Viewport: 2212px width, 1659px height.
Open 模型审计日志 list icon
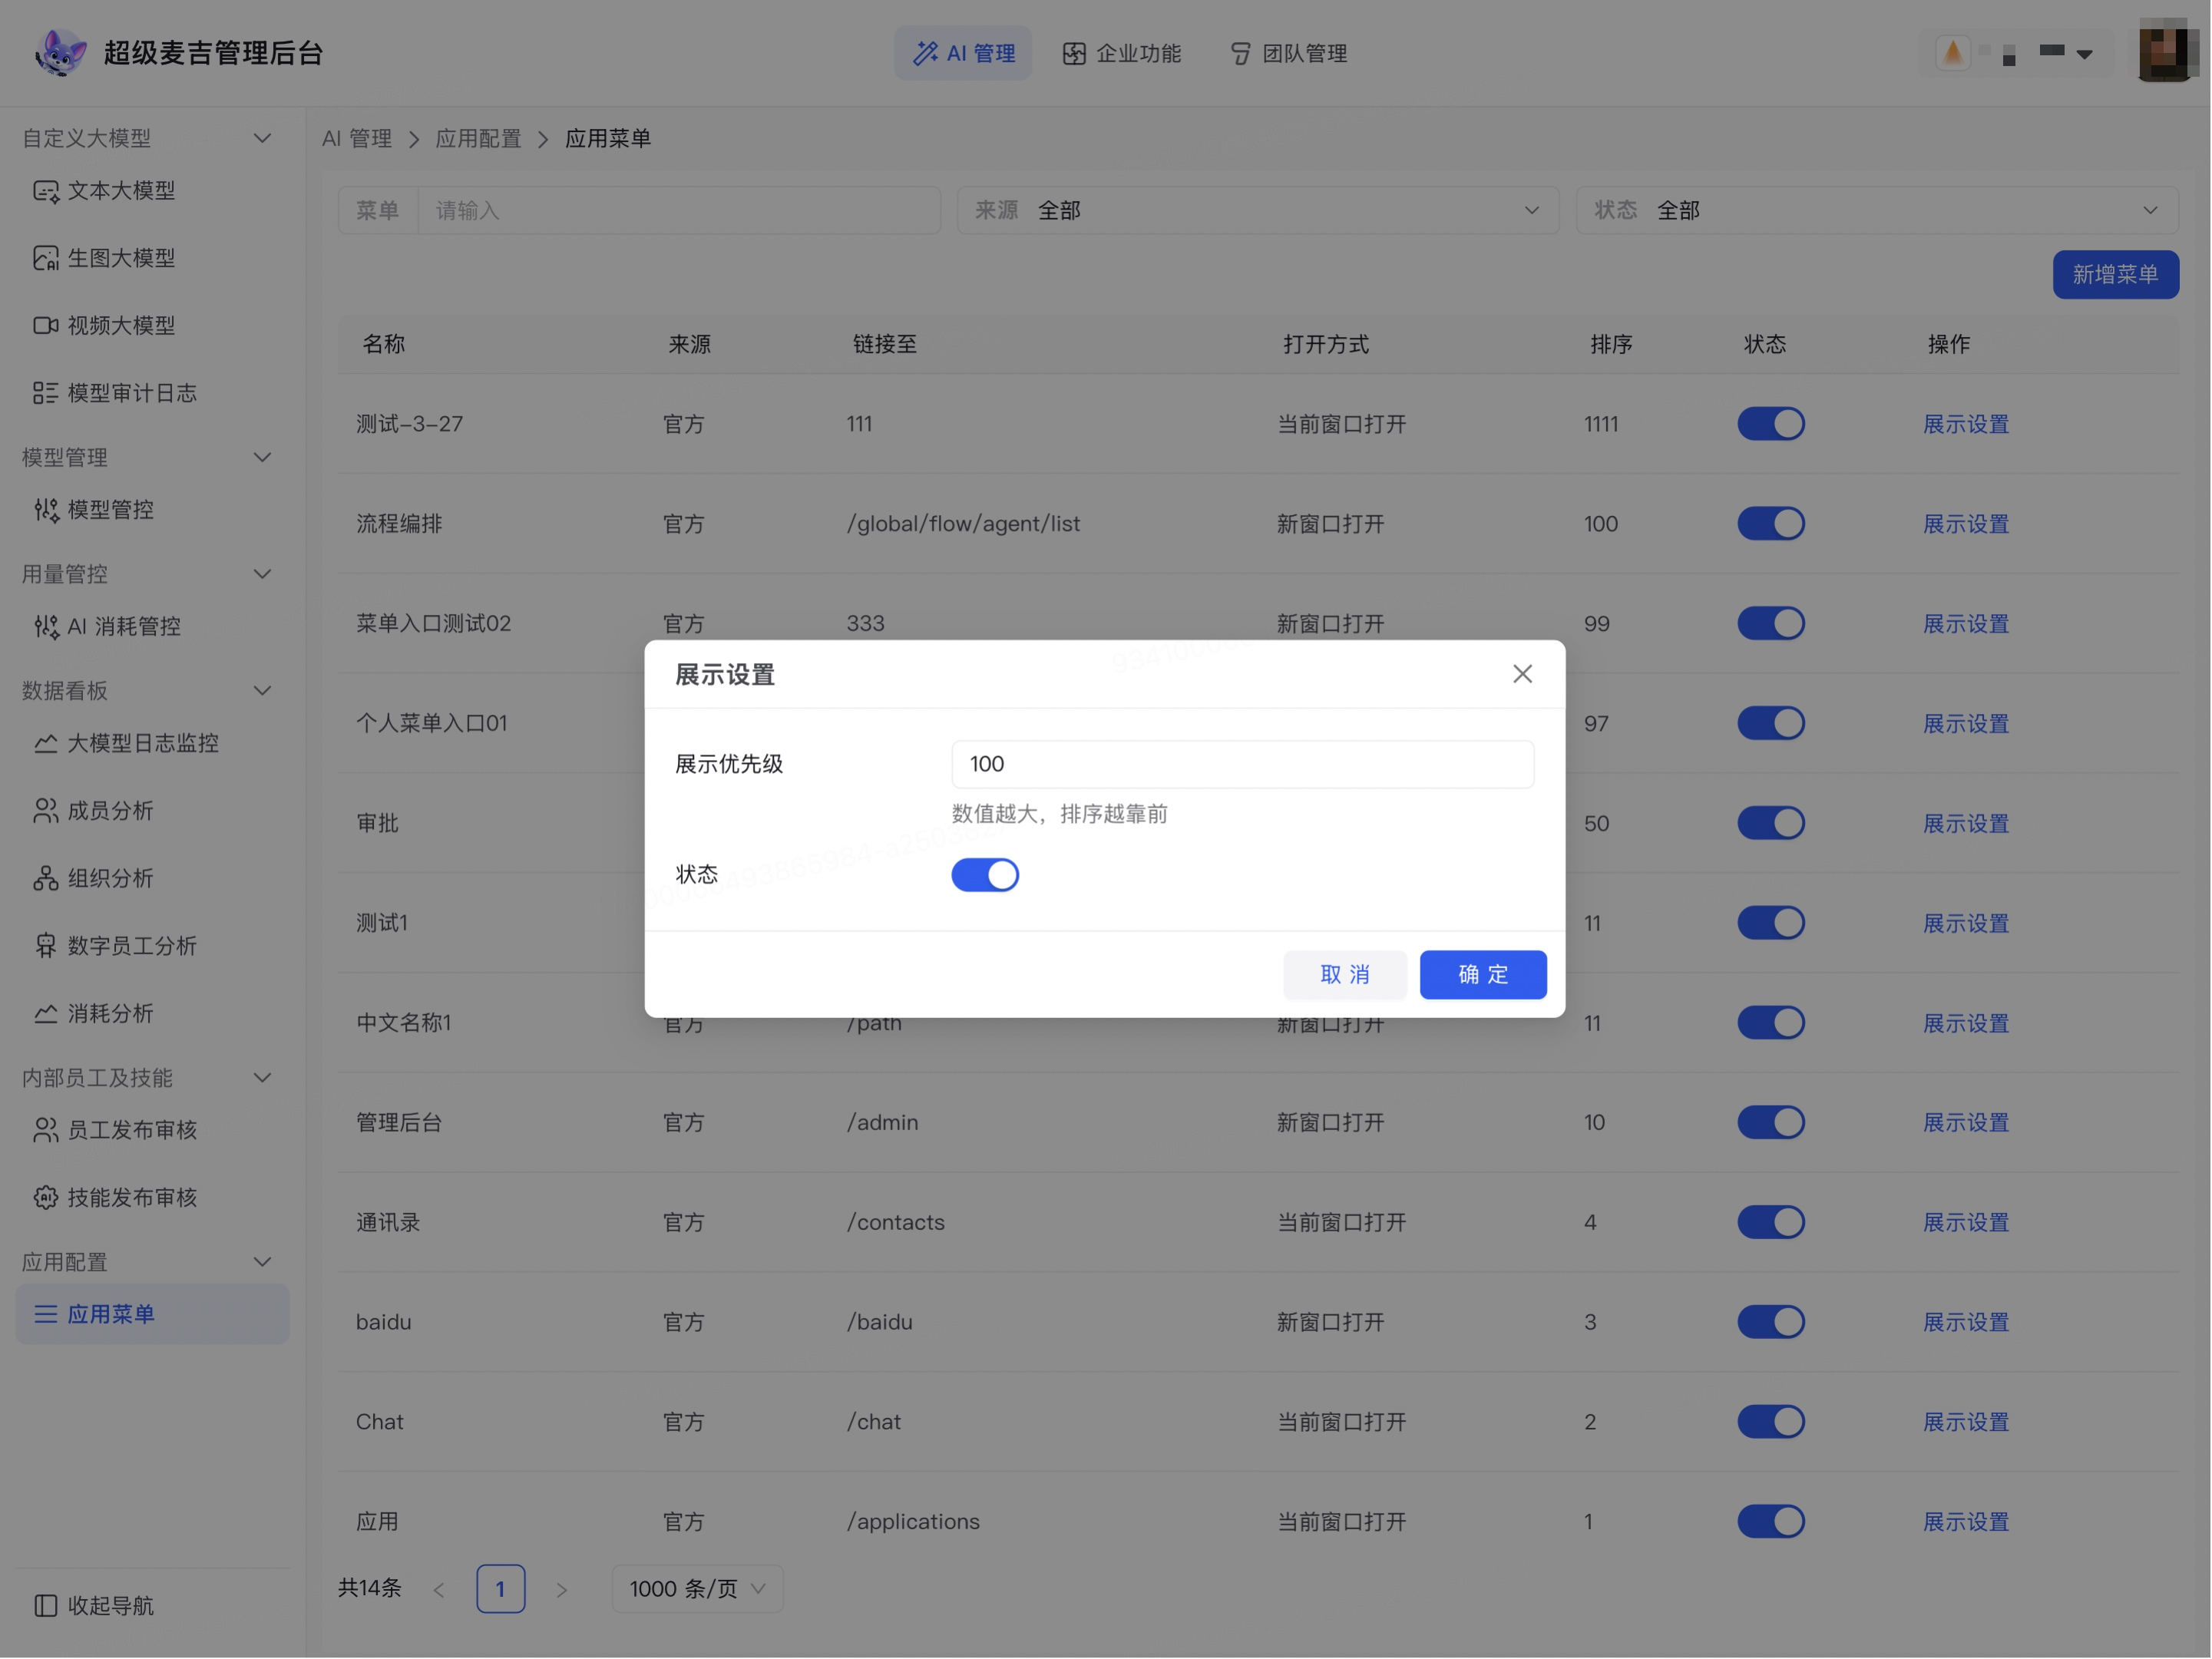pyautogui.click(x=46, y=393)
